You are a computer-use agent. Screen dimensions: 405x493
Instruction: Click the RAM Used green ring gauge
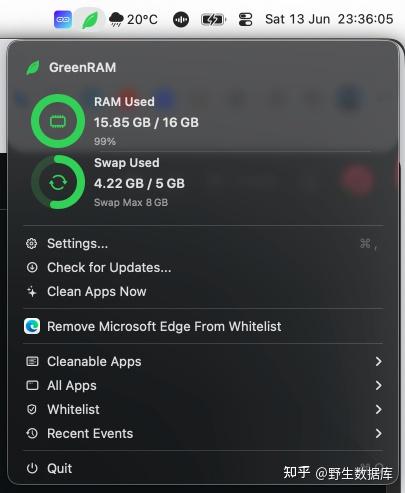58,121
